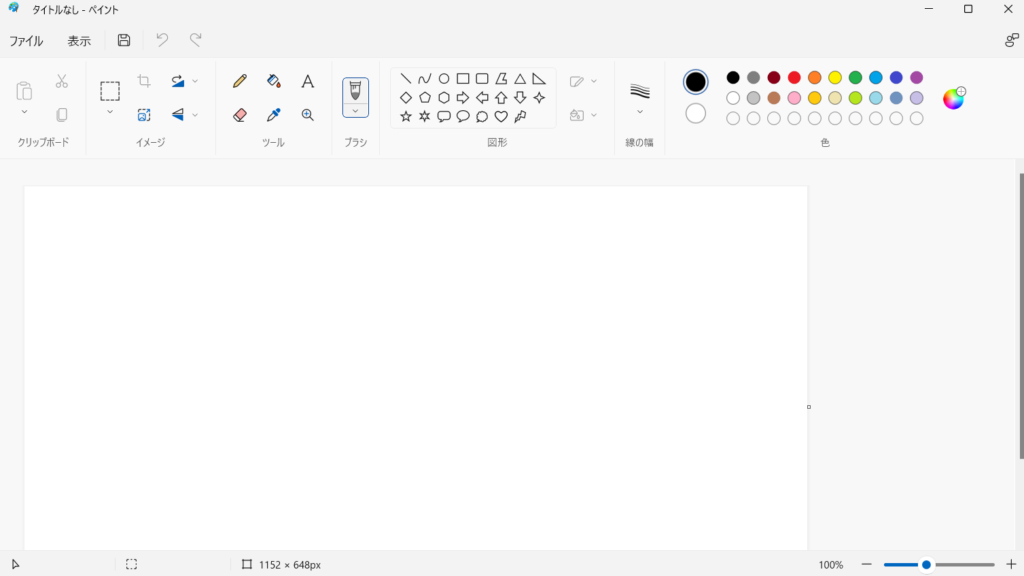Select the red color swatch

pos(794,78)
